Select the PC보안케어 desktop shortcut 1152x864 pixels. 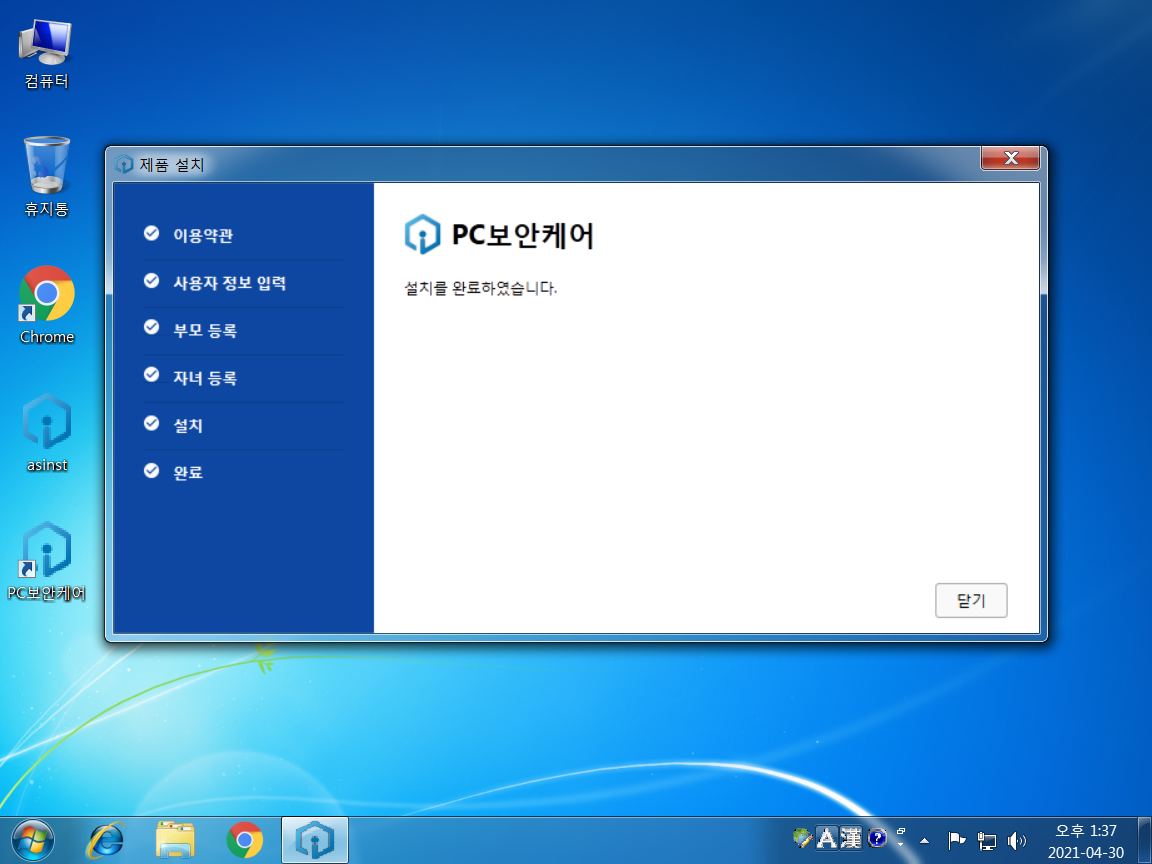(x=46, y=561)
